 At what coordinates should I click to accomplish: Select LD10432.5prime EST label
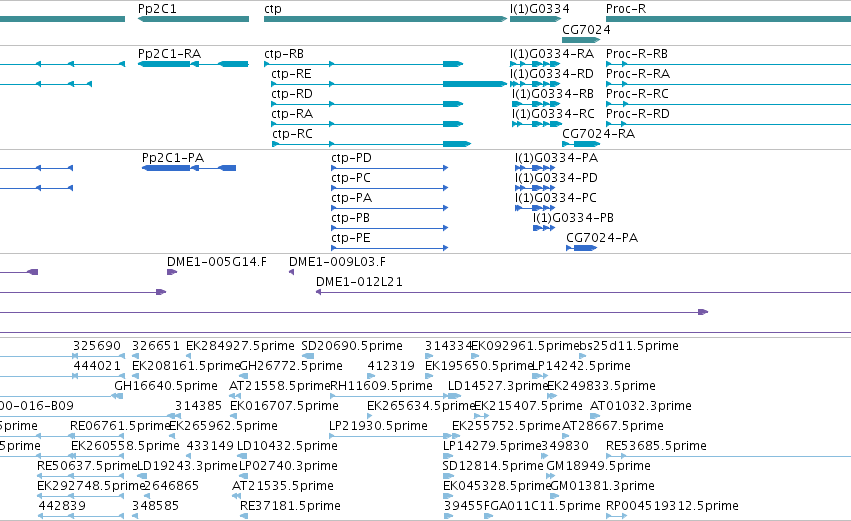pyautogui.click(x=287, y=447)
